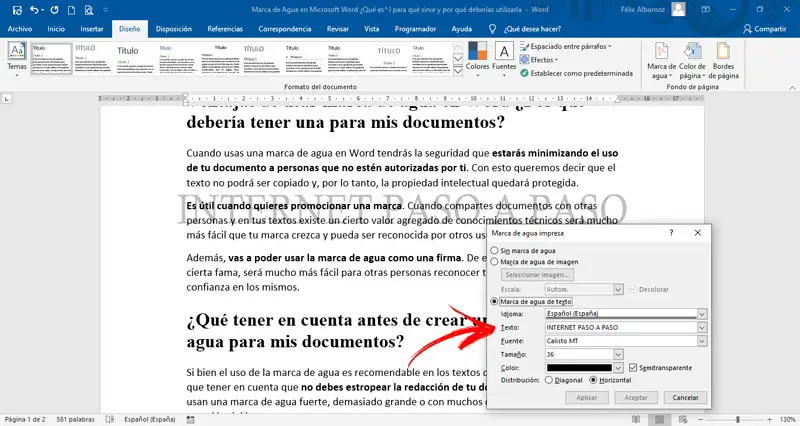800x426 pixels.
Task: Choose Horizontal distribution radio button
Action: point(593,380)
